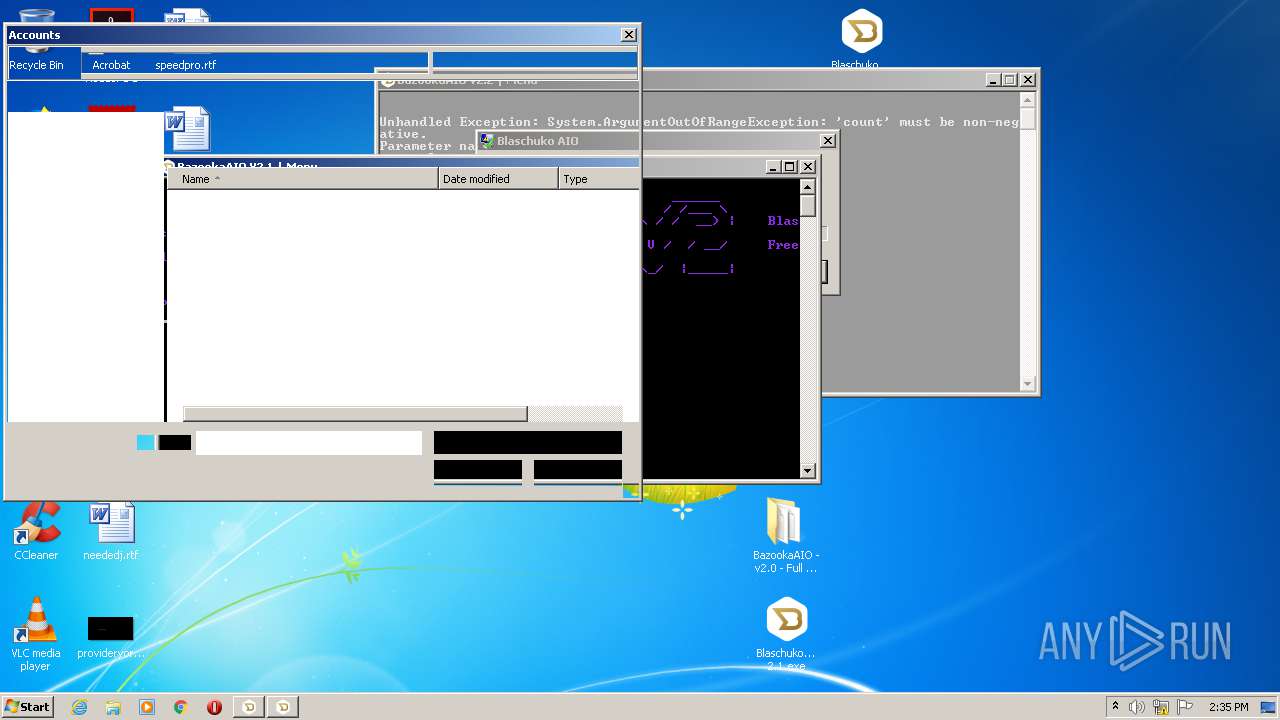Close the Blaschuko AIO dialog
Viewport: 1280px width, 720px height.
[x=827, y=141]
